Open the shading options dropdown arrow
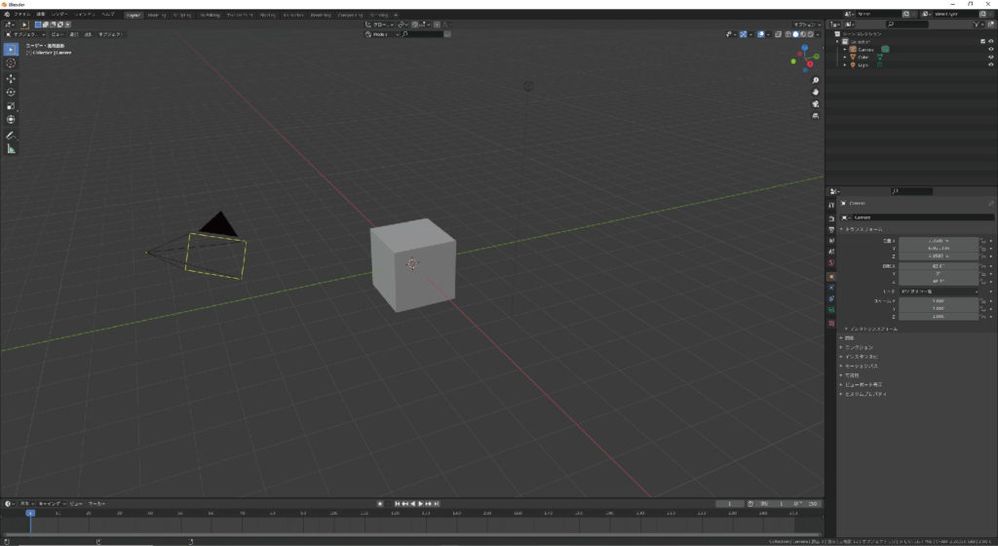 (x=819, y=34)
